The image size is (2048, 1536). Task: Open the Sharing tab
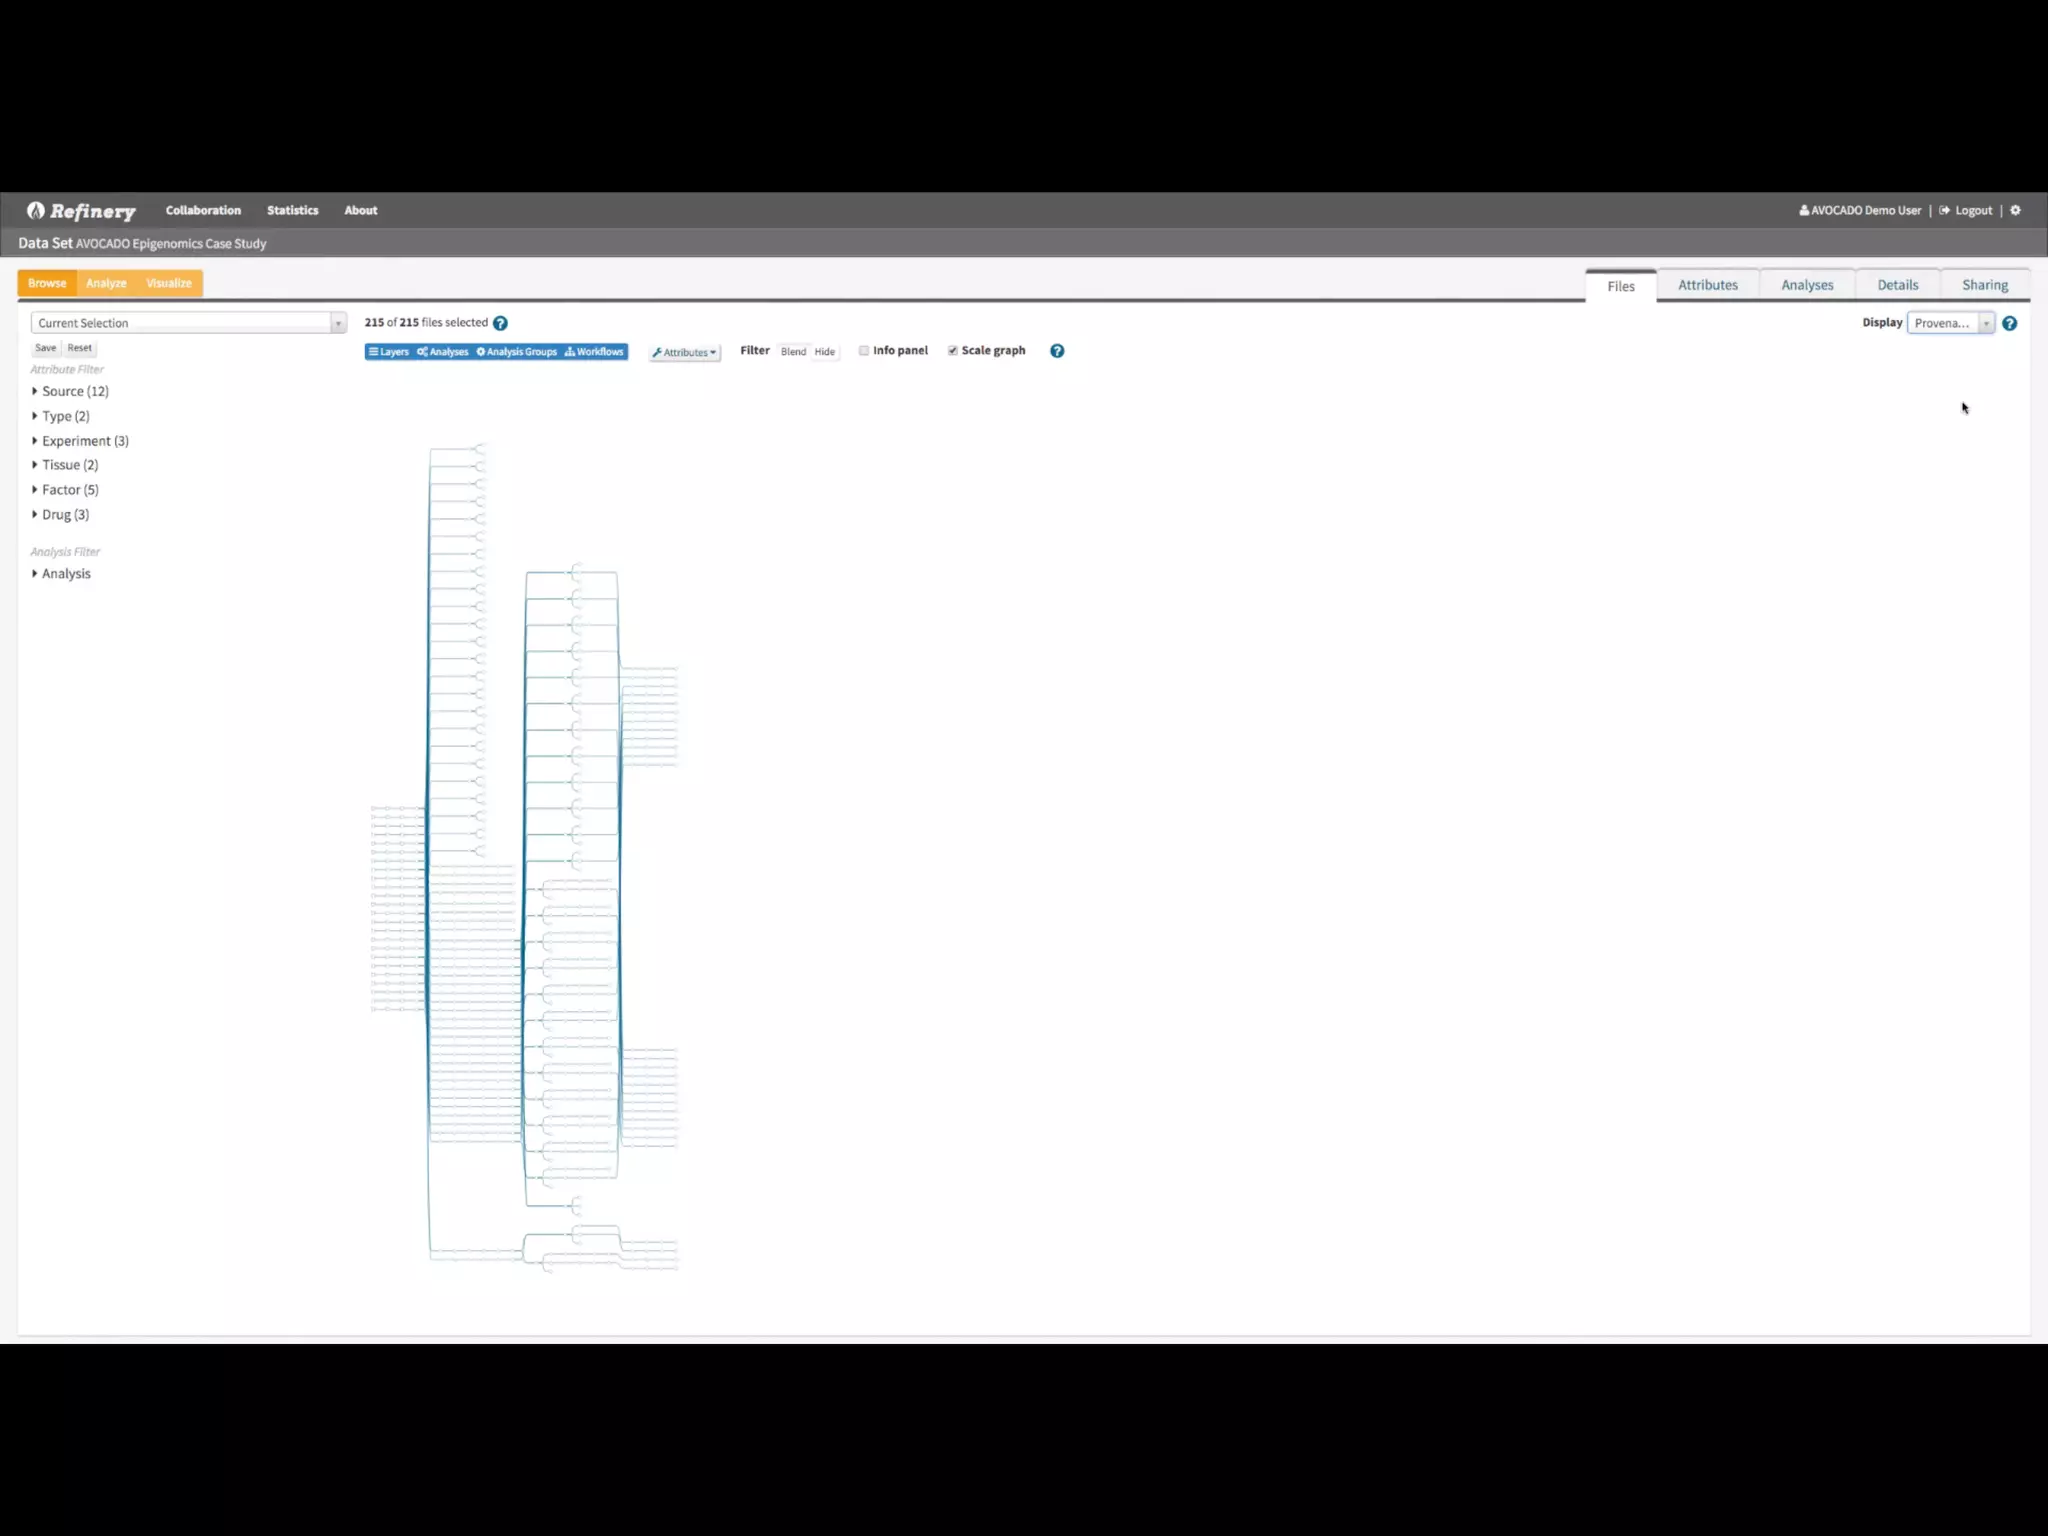pyautogui.click(x=1984, y=285)
